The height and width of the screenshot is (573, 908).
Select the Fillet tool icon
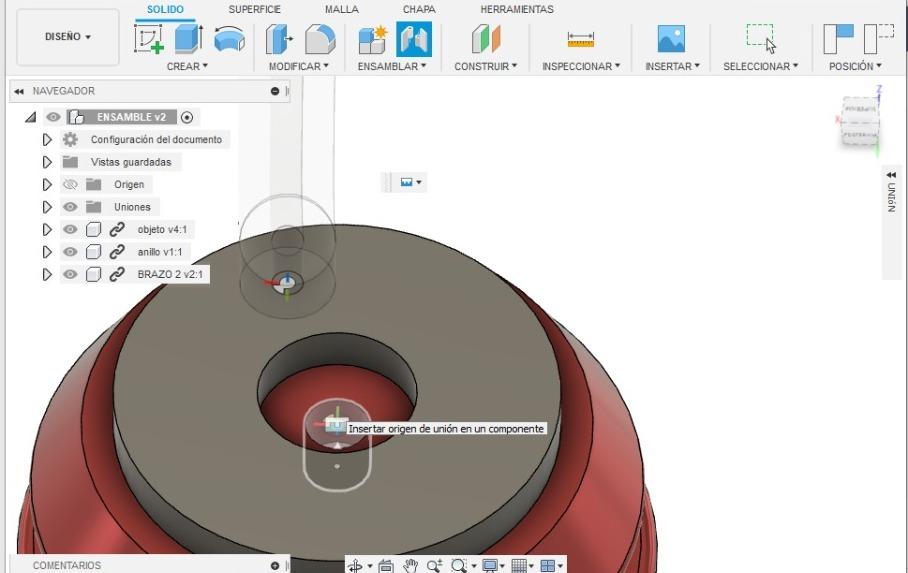[x=320, y=39]
